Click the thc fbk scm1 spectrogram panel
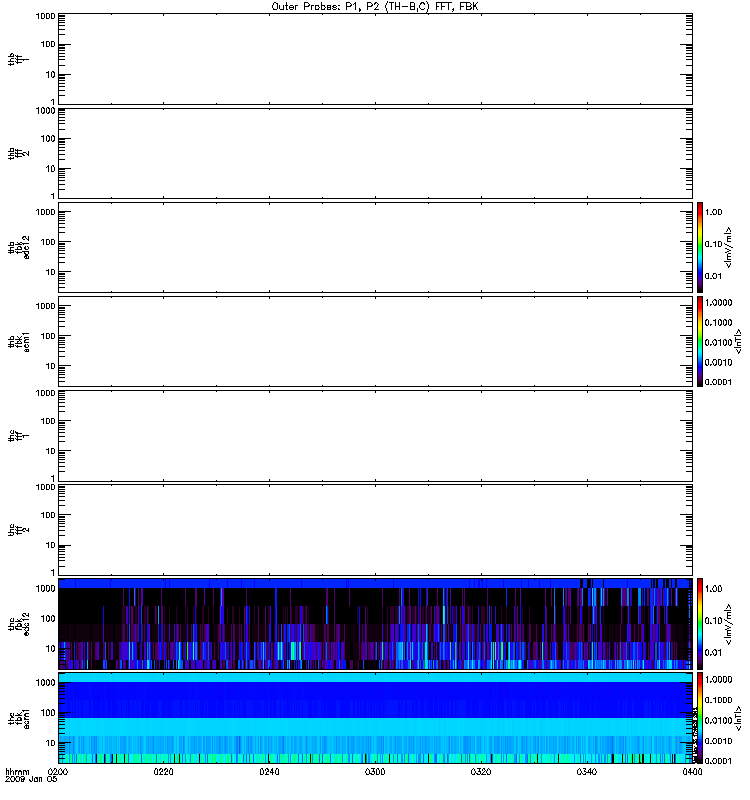The width and height of the screenshot is (750, 800). click(x=376, y=718)
